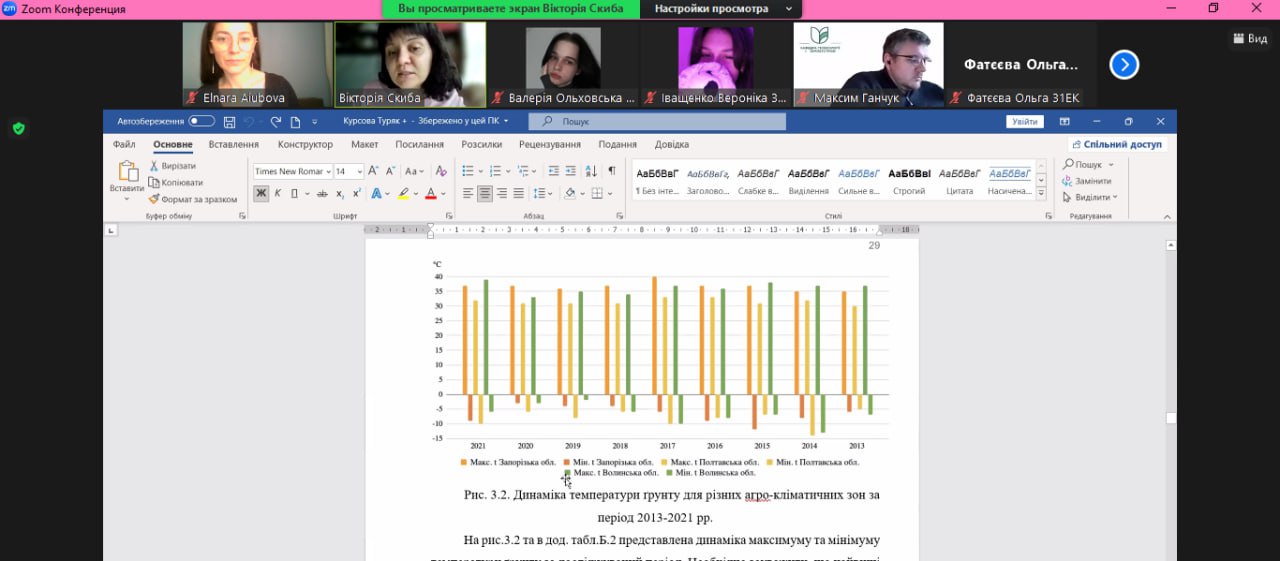Open the Times New Roman font name dropdown
This screenshot has height=561, width=1280.
327,171
